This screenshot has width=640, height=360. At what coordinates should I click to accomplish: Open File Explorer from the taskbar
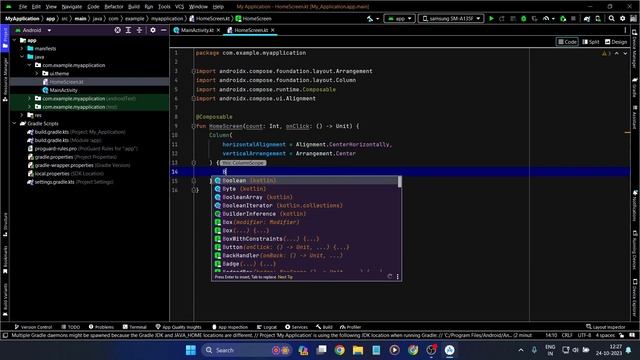point(358,350)
